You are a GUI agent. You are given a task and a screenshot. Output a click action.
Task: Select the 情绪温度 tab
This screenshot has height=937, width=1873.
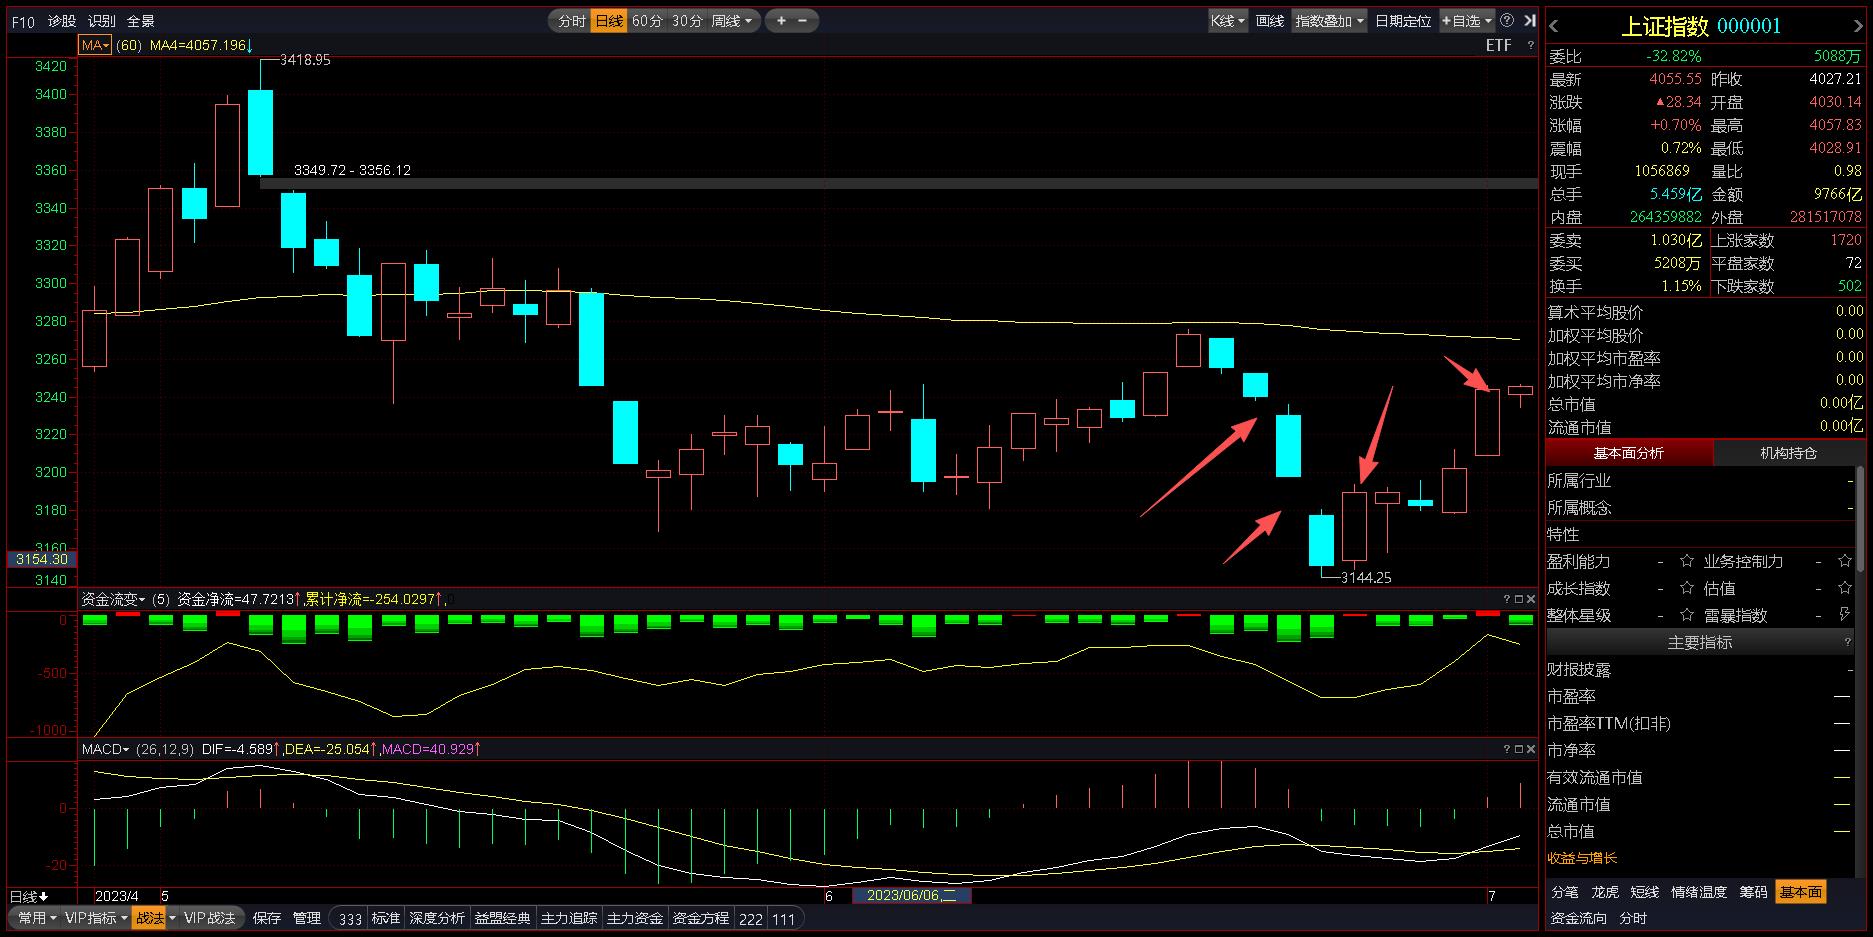[x=1698, y=892]
